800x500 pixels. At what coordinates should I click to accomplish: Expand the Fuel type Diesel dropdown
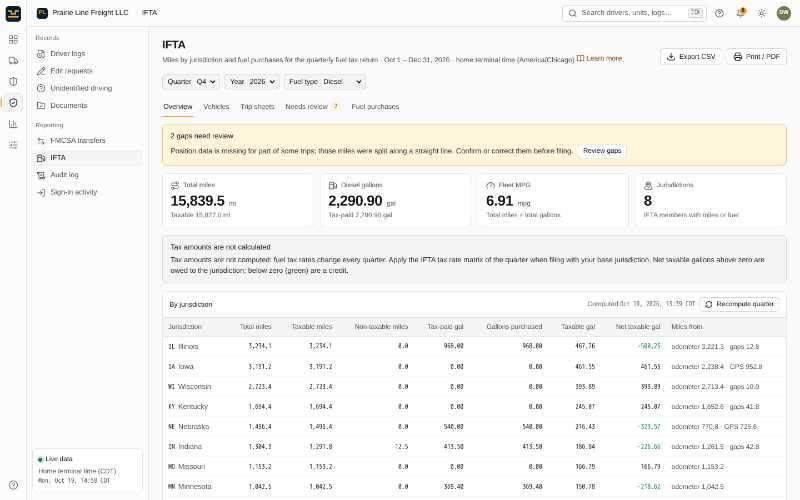[325, 82]
